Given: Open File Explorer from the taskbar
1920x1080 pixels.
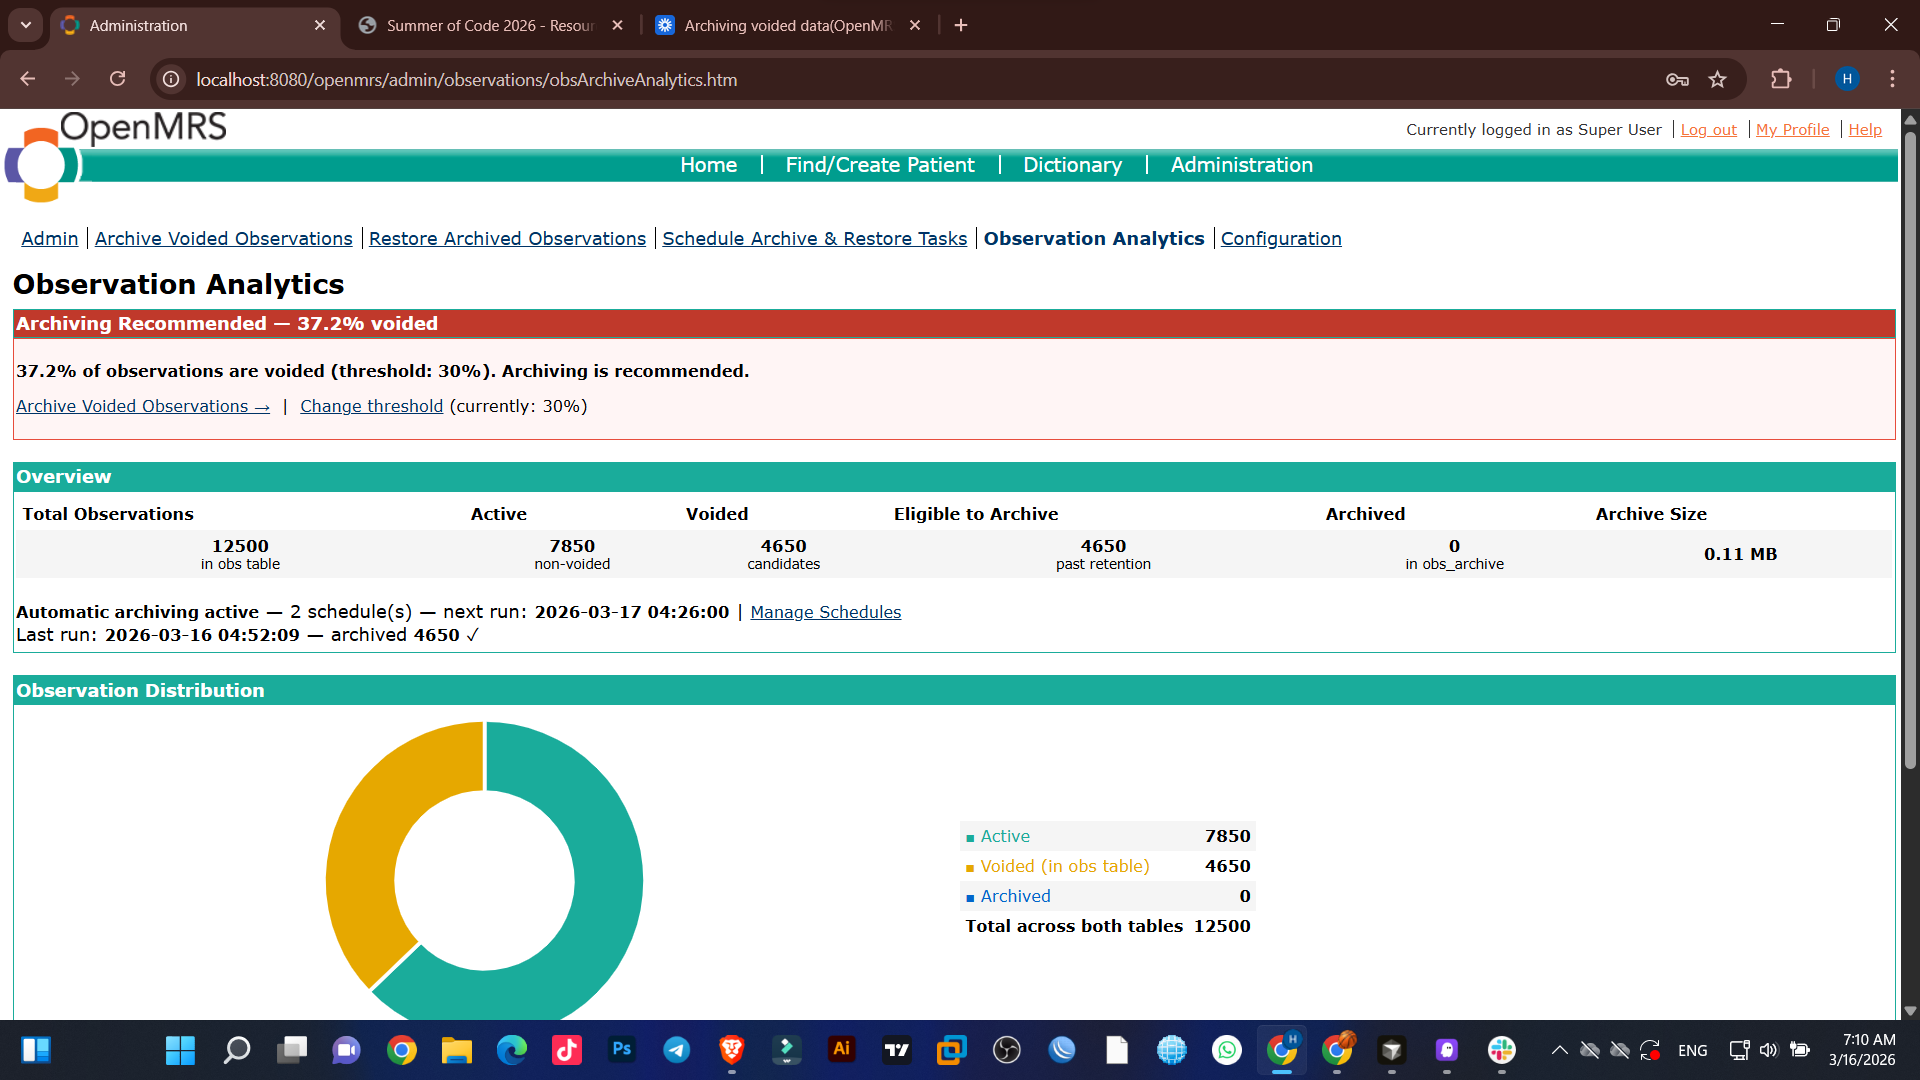Looking at the screenshot, I should coord(456,1049).
